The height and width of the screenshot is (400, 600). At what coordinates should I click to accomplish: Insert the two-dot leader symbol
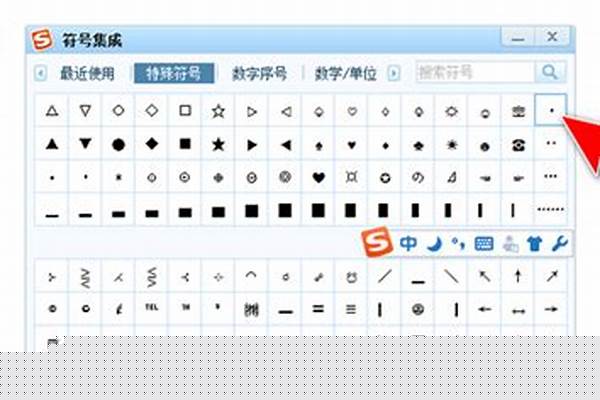(x=551, y=144)
